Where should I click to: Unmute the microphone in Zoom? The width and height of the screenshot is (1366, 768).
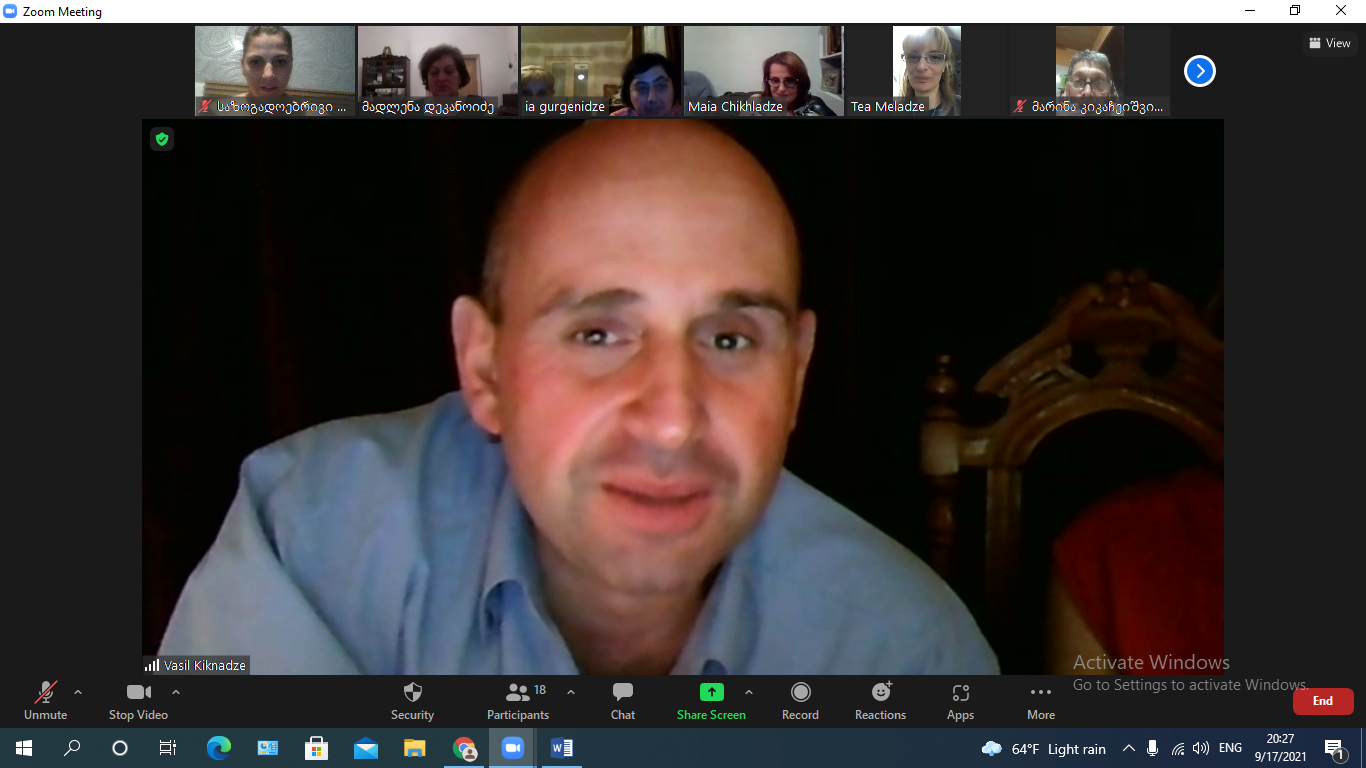point(45,700)
